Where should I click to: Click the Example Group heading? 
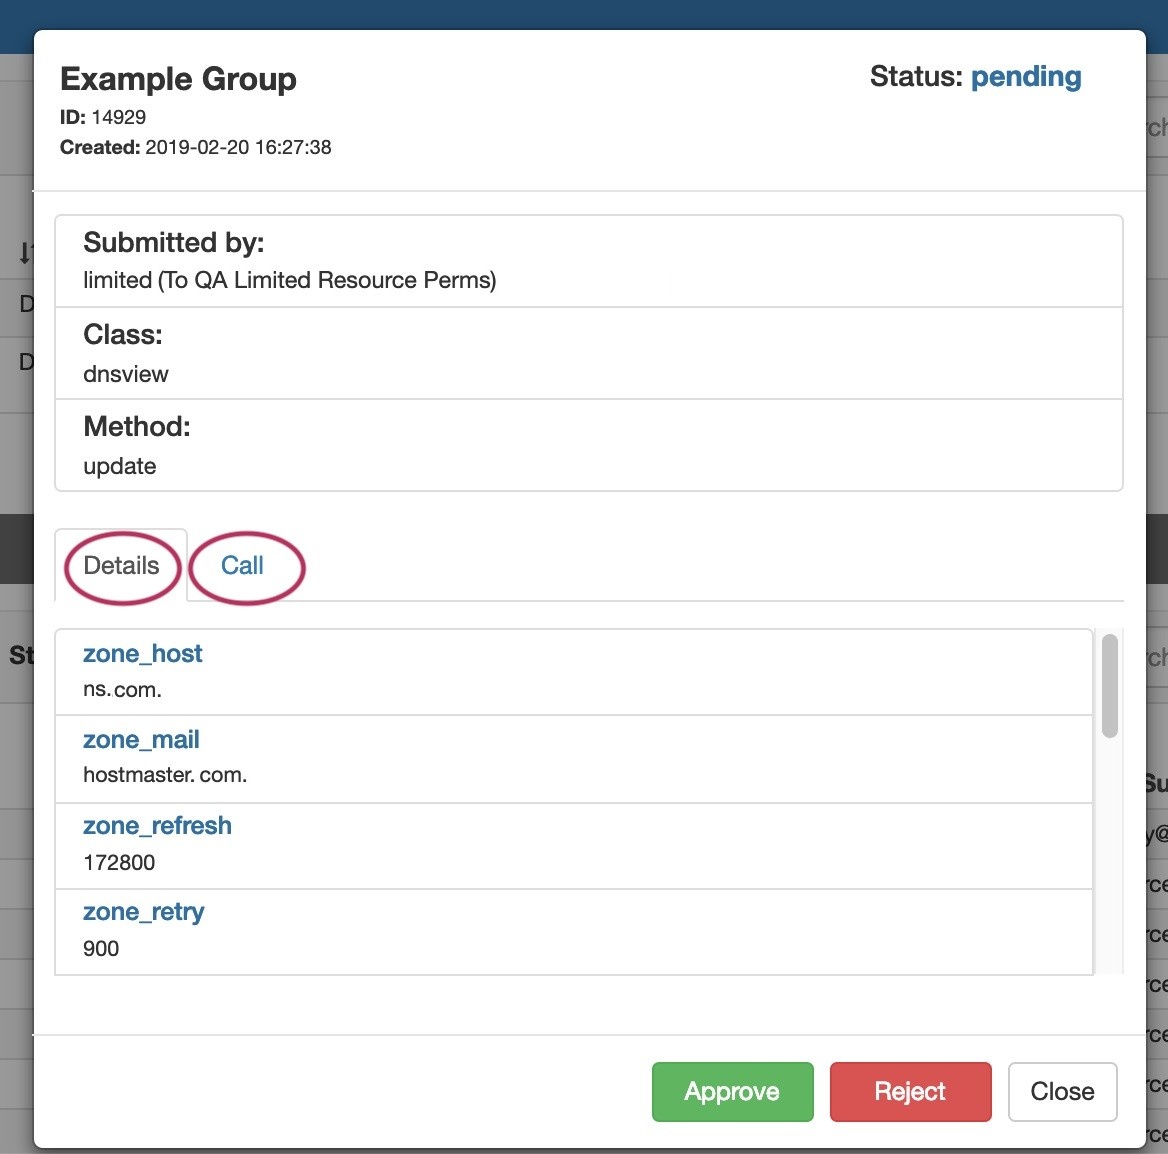click(178, 79)
